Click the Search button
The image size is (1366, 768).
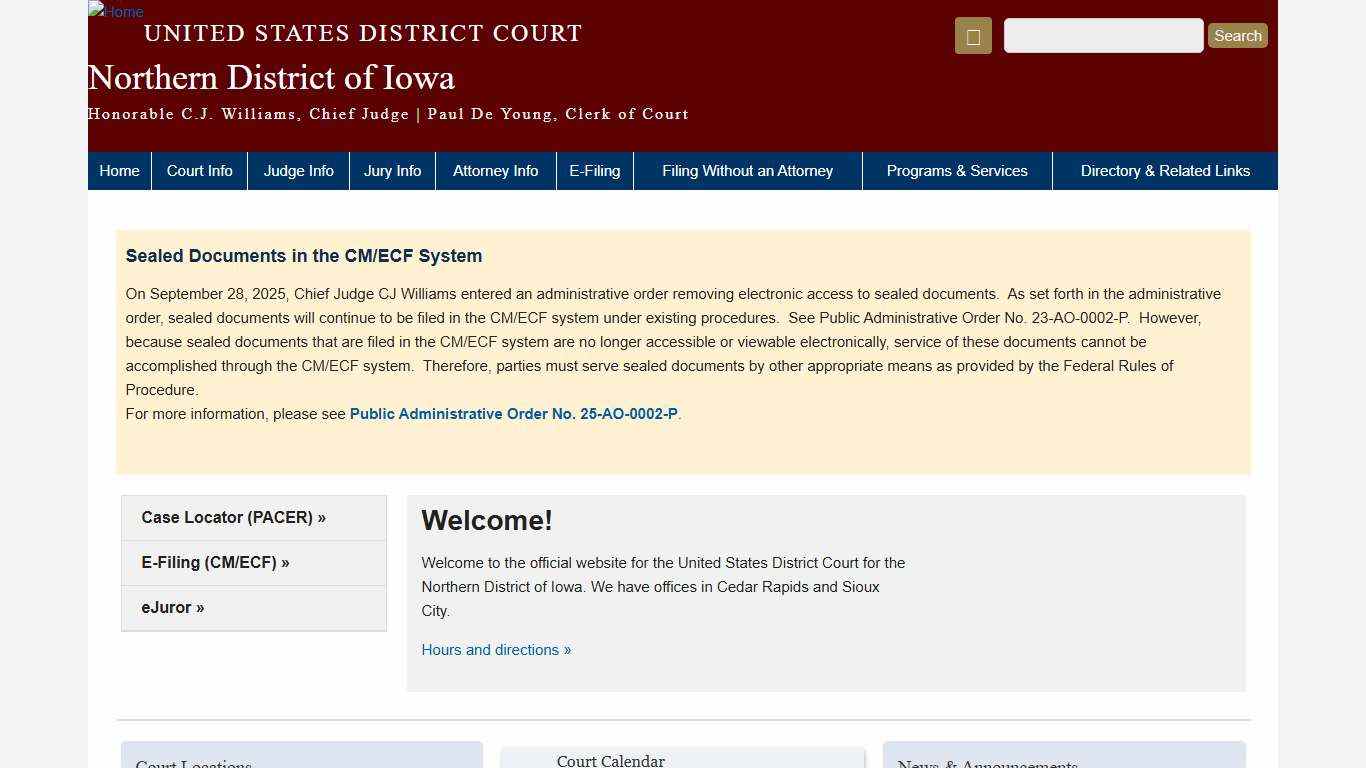click(1237, 35)
